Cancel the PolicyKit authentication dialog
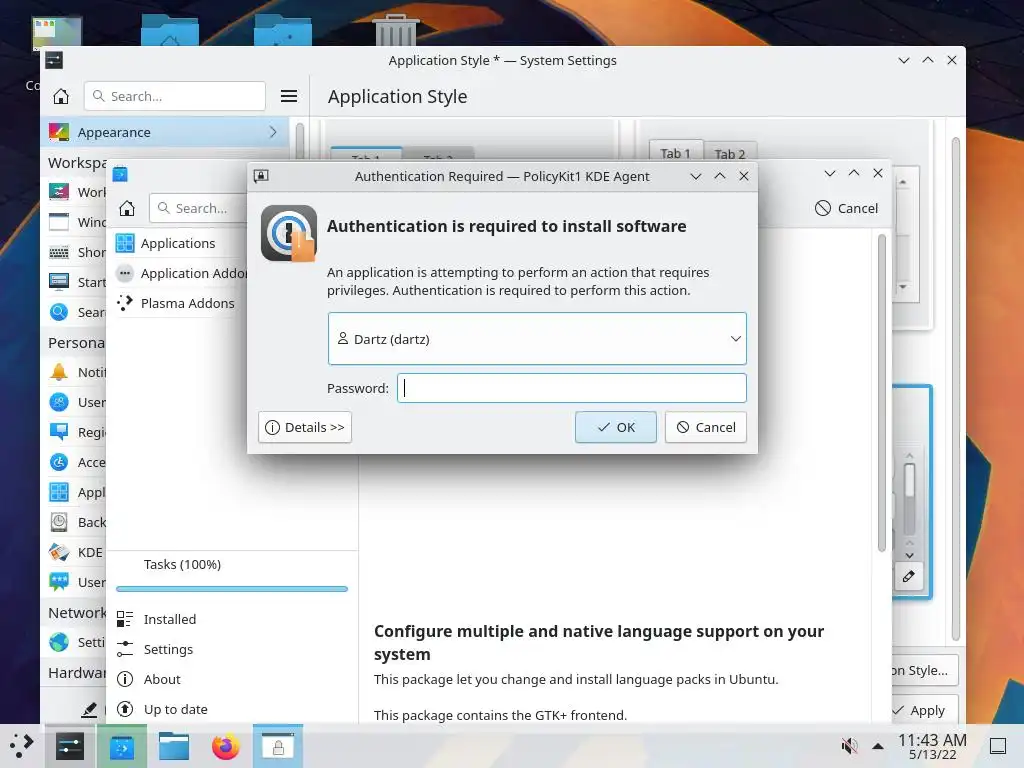The image size is (1024, 768). (705, 427)
